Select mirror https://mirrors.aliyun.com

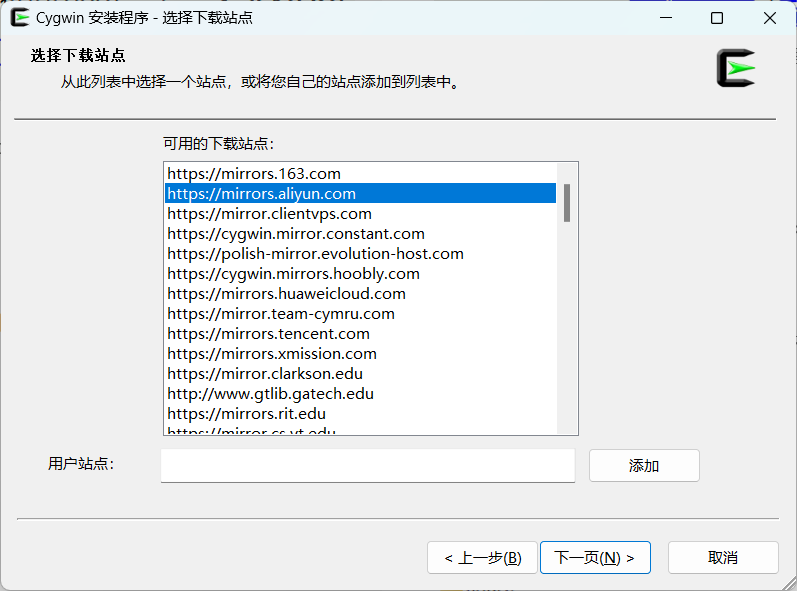(x=360, y=193)
